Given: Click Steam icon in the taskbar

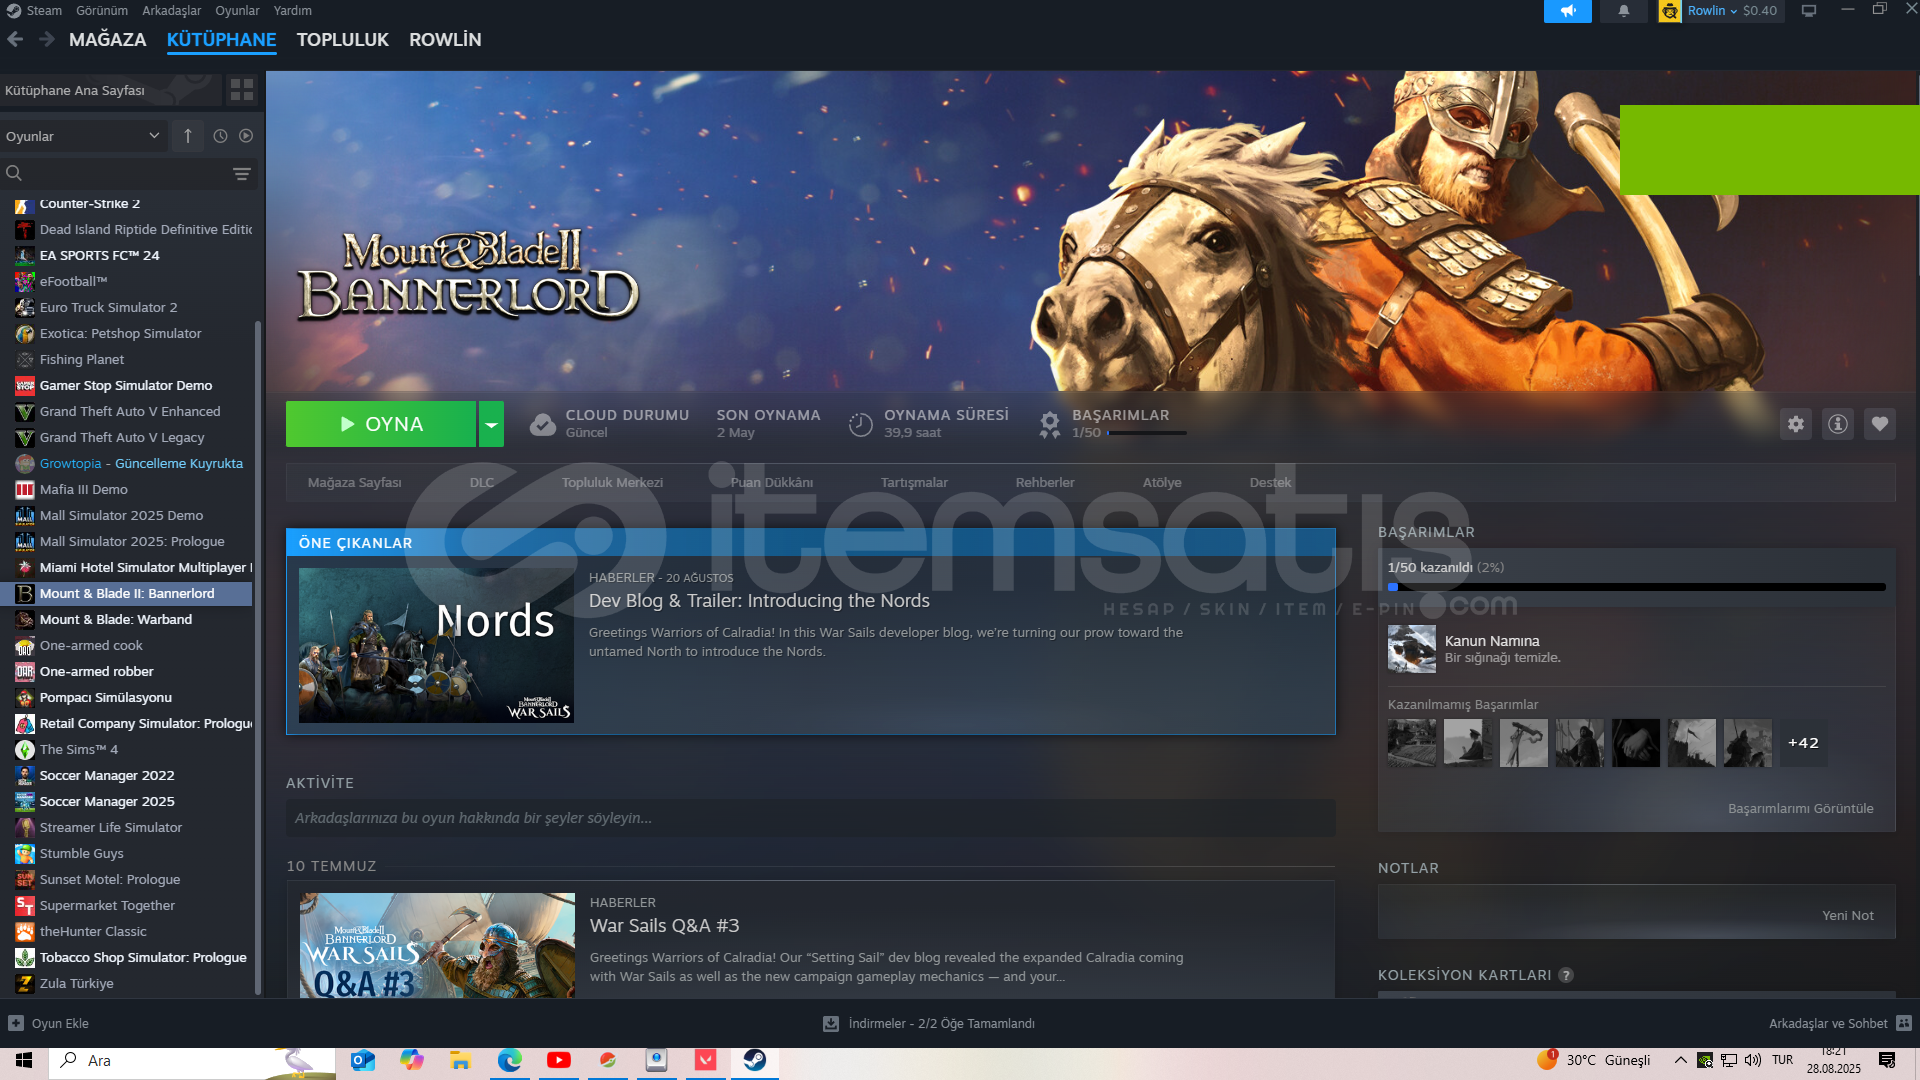Looking at the screenshot, I should pyautogui.click(x=755, y=1060).
